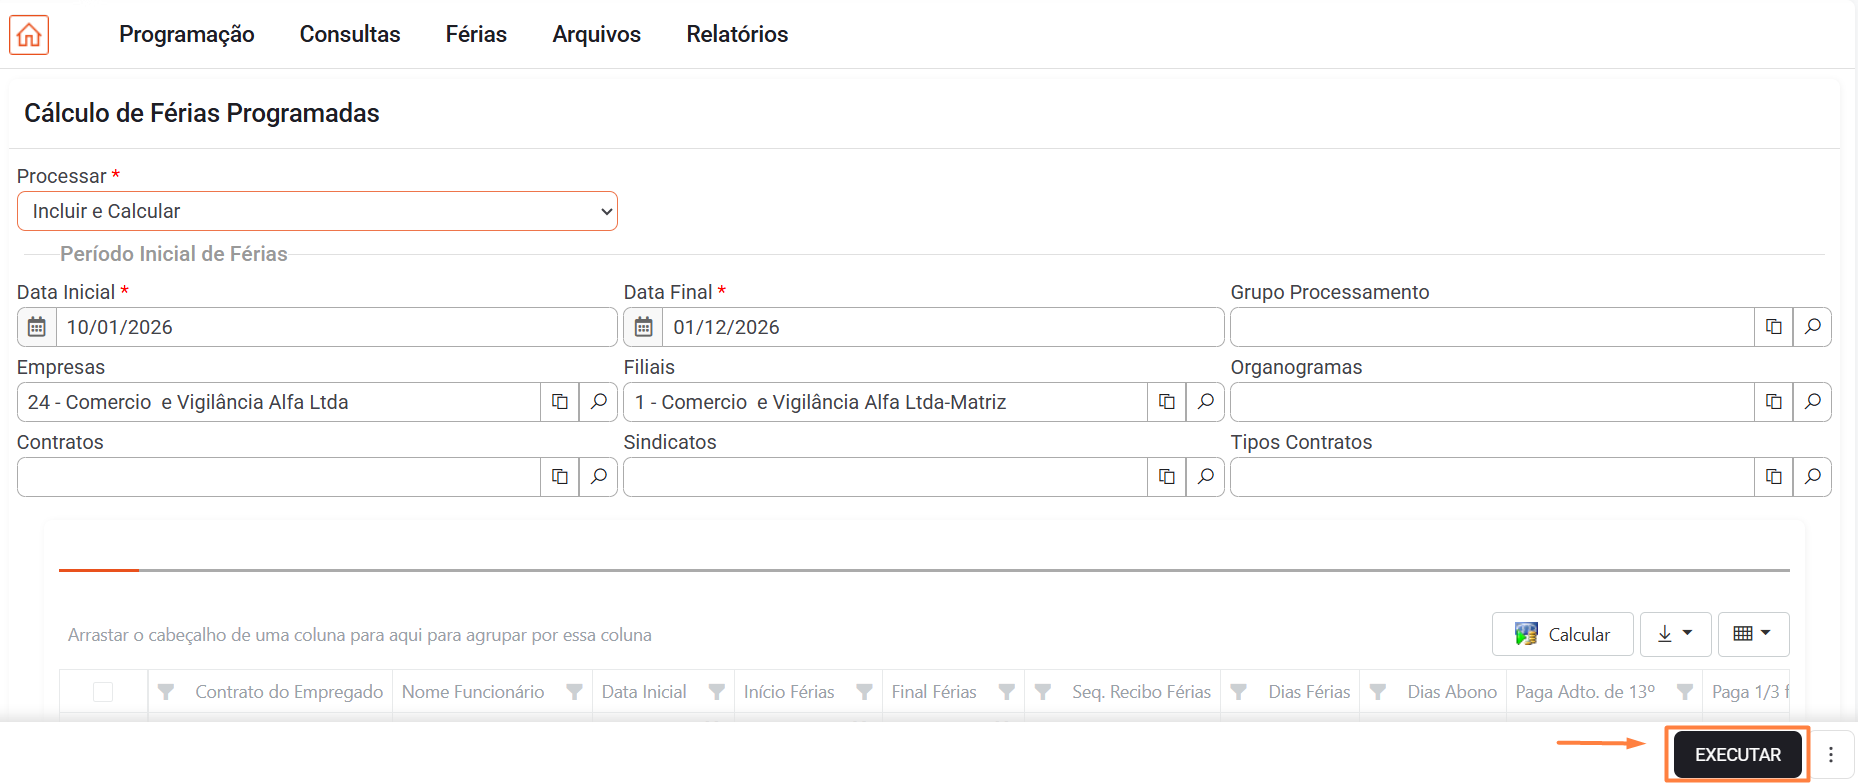Click into the Contratos input field

click(x=279, y=477)
